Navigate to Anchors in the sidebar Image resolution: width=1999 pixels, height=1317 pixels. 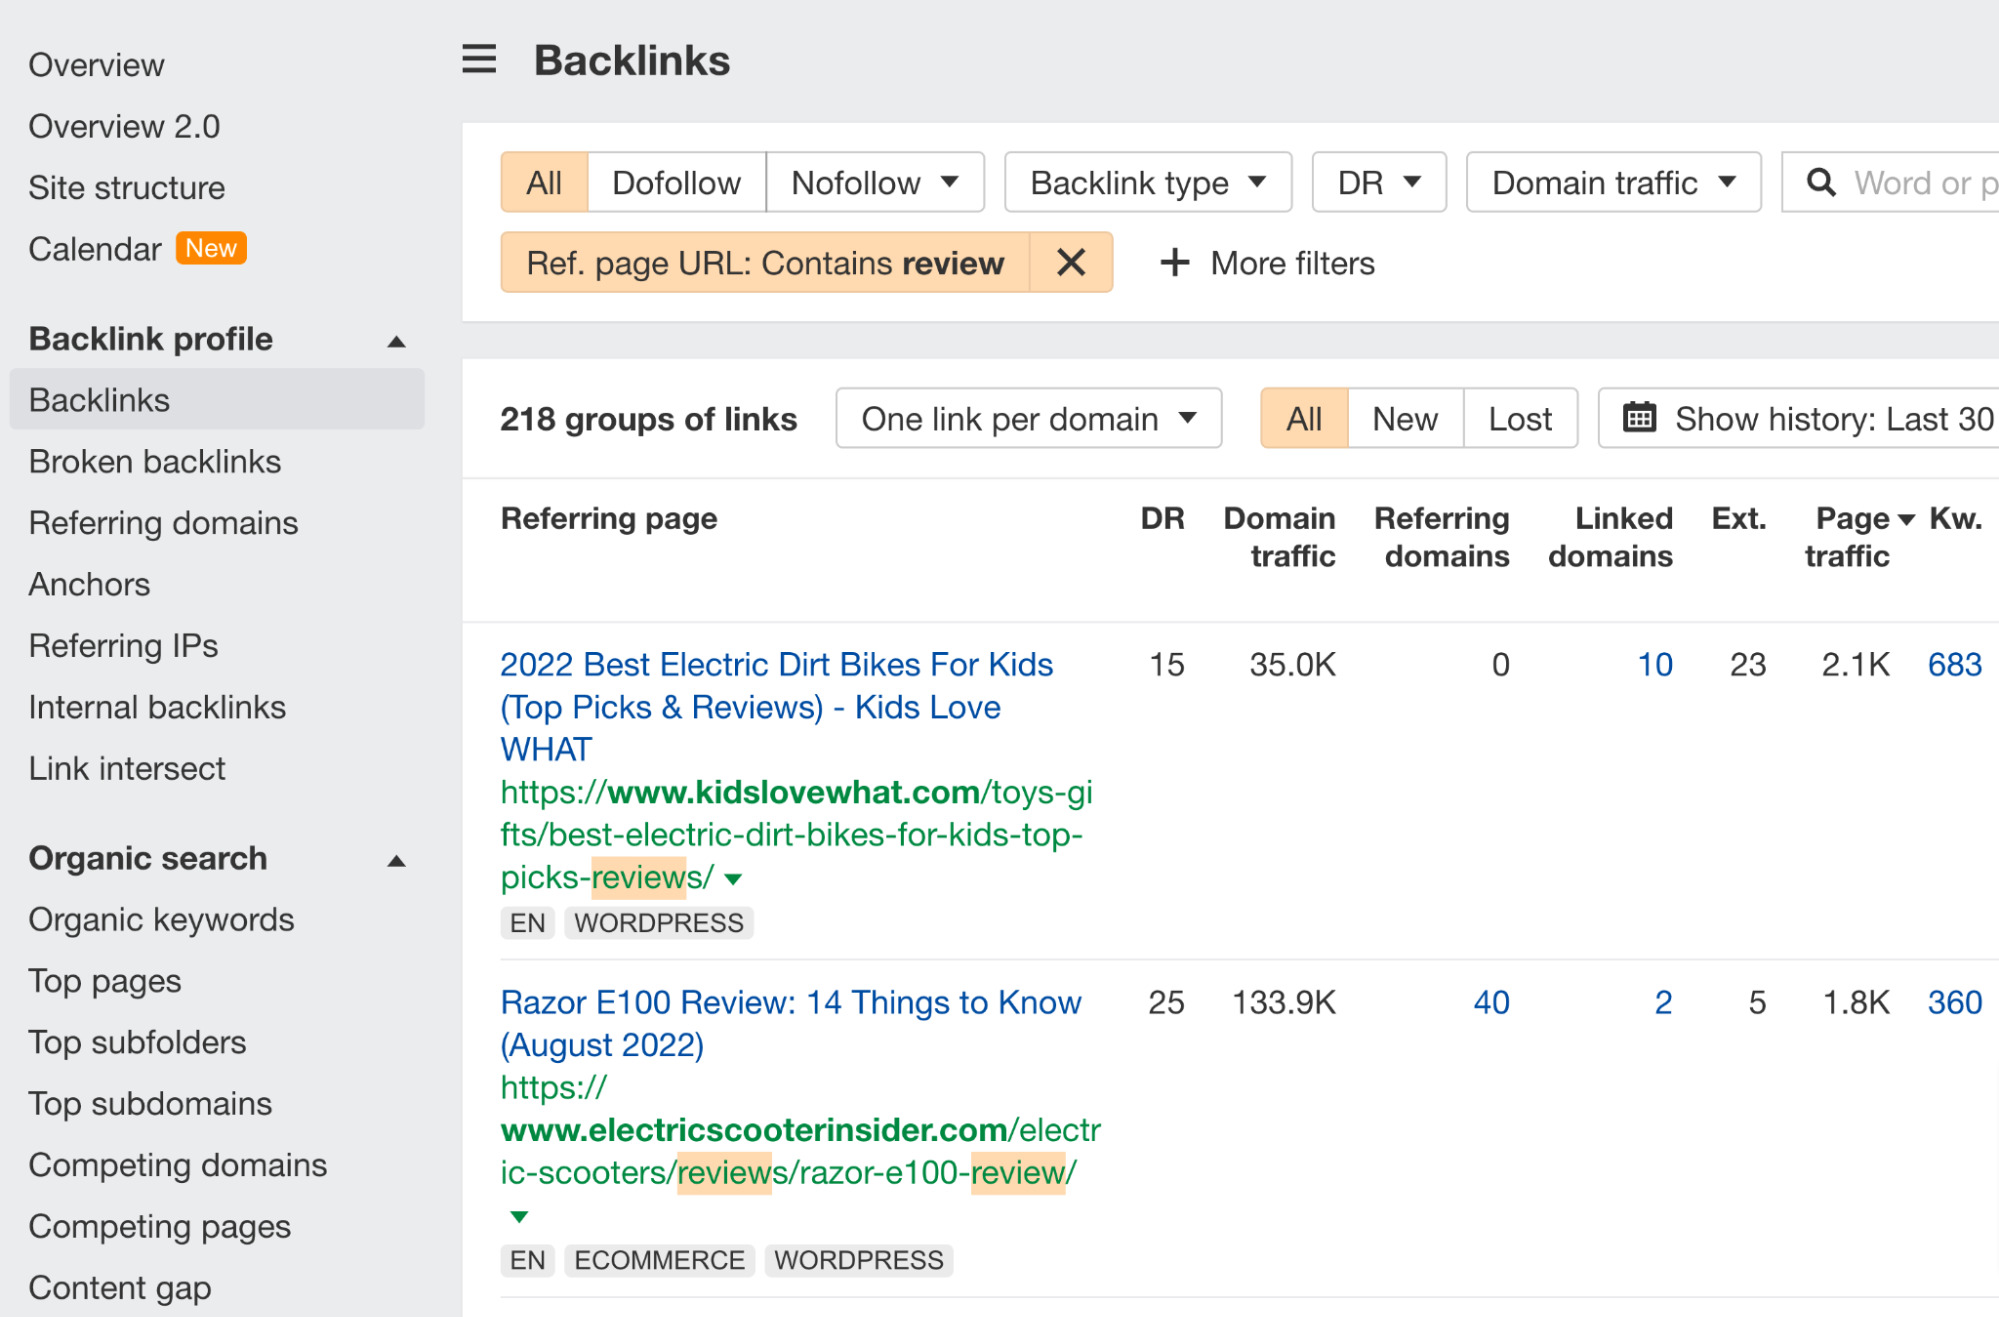point(90,584)
